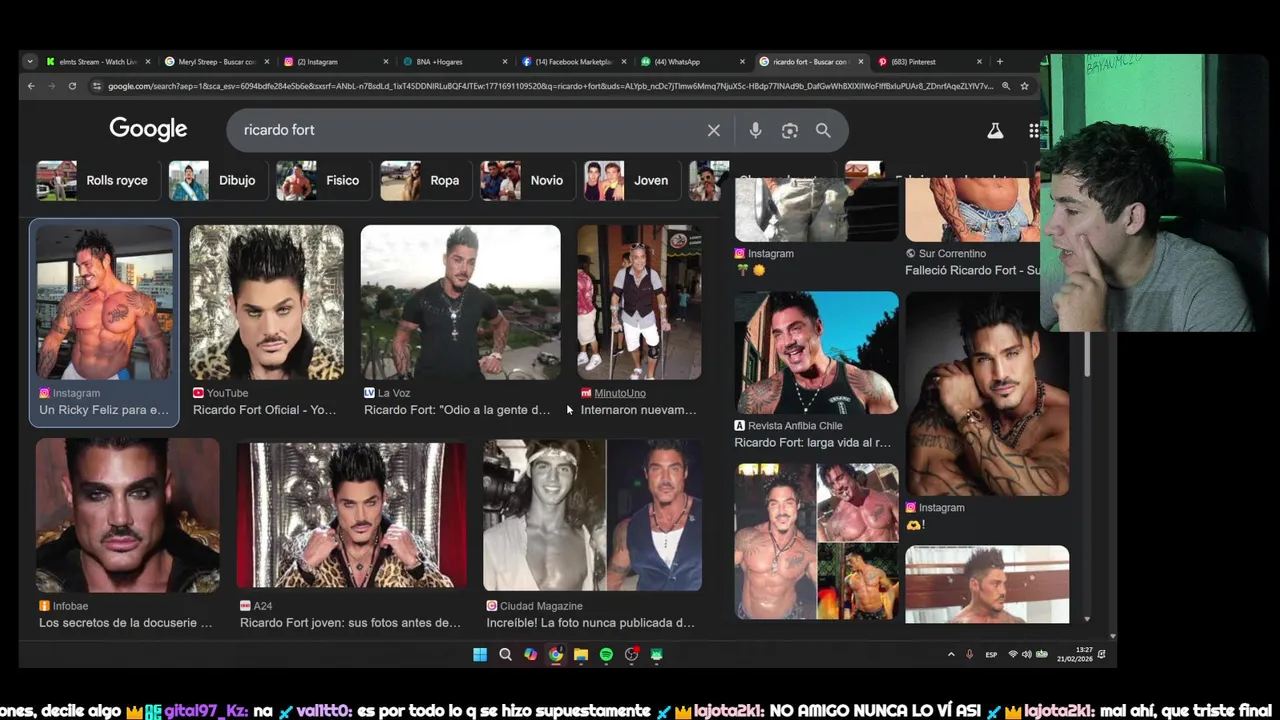Viewport: 1280px width, 720px height.
Task: Open Spotify from the taskbar
Action: tap(606, 655)
